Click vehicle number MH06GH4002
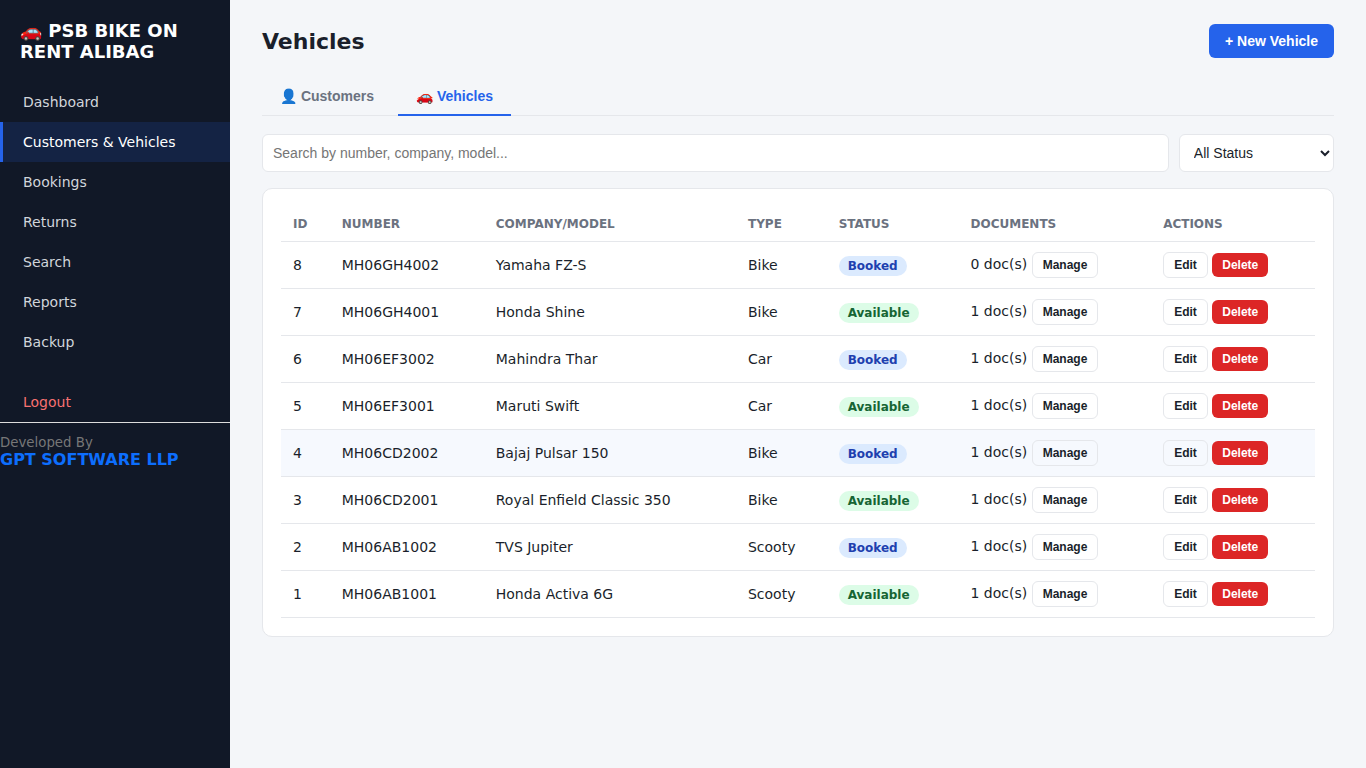1366x768 pixels. pyautogui.click(x=390, y=265)
